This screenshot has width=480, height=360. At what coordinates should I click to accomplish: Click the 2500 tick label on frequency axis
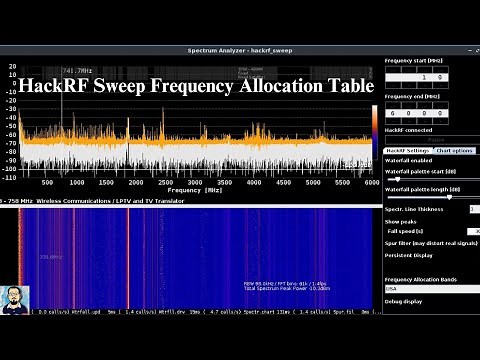coord(165,182)
